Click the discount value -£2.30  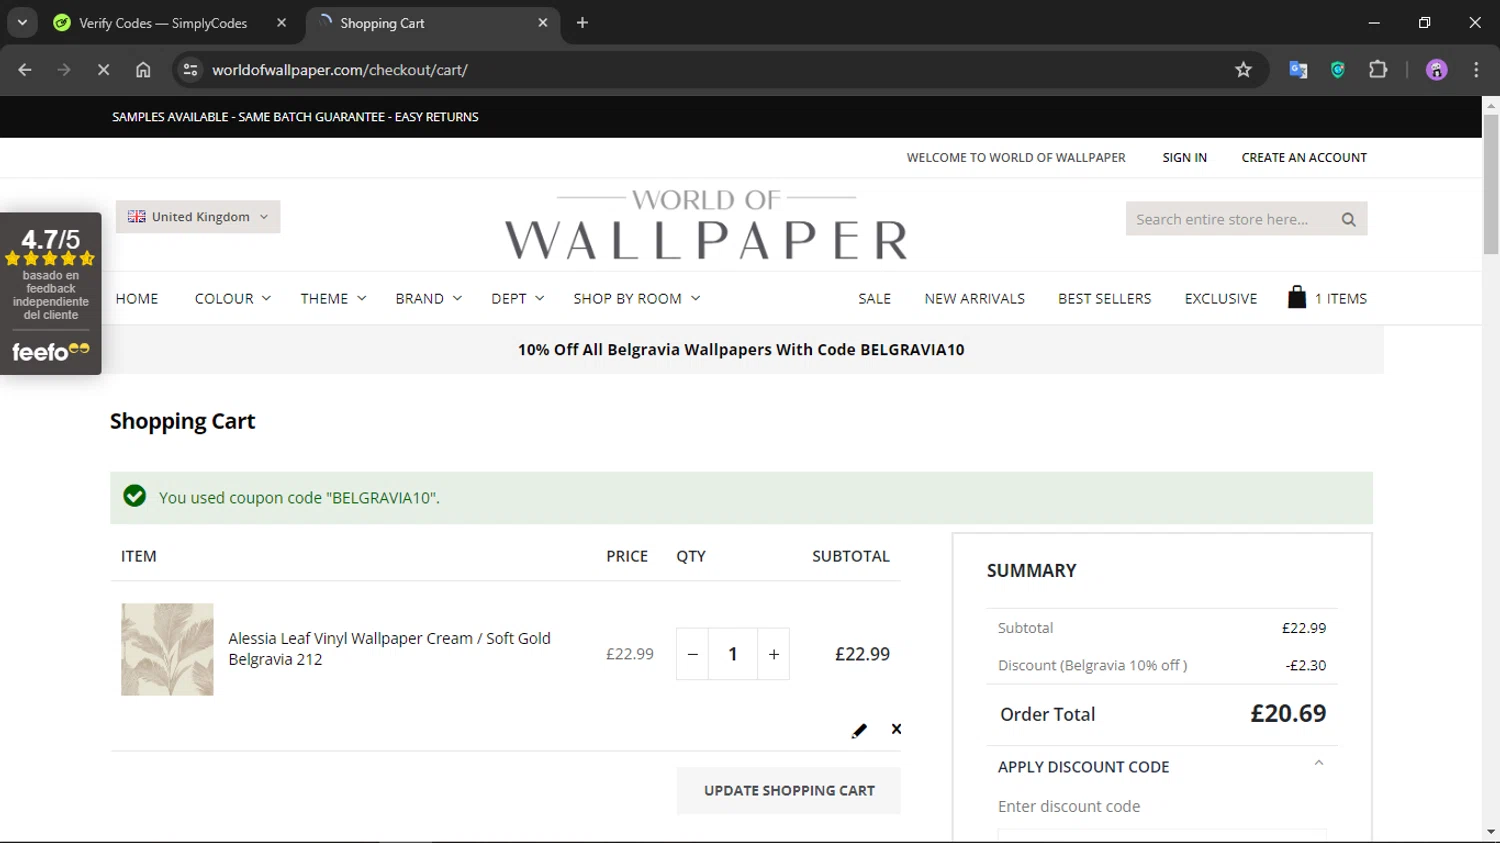pos(1306,666)
